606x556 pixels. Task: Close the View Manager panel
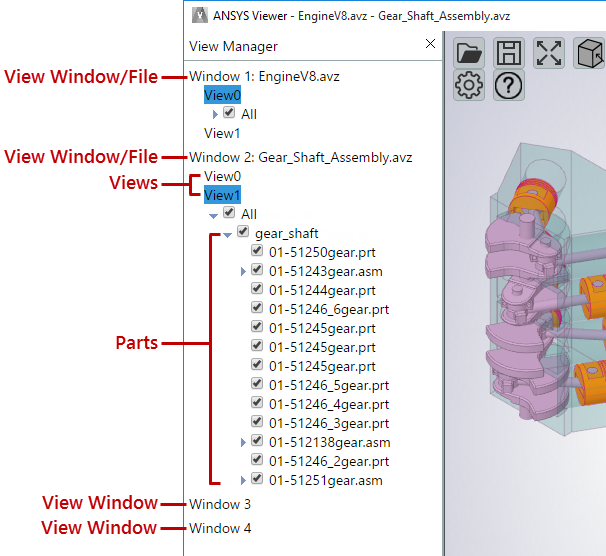click(430, 44)
